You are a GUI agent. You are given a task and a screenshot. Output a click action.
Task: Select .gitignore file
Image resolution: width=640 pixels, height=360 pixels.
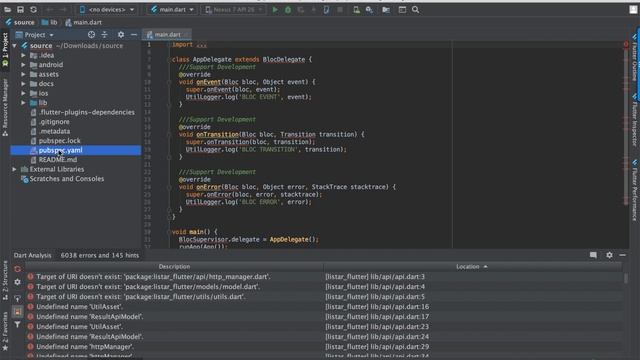[54, 122]
